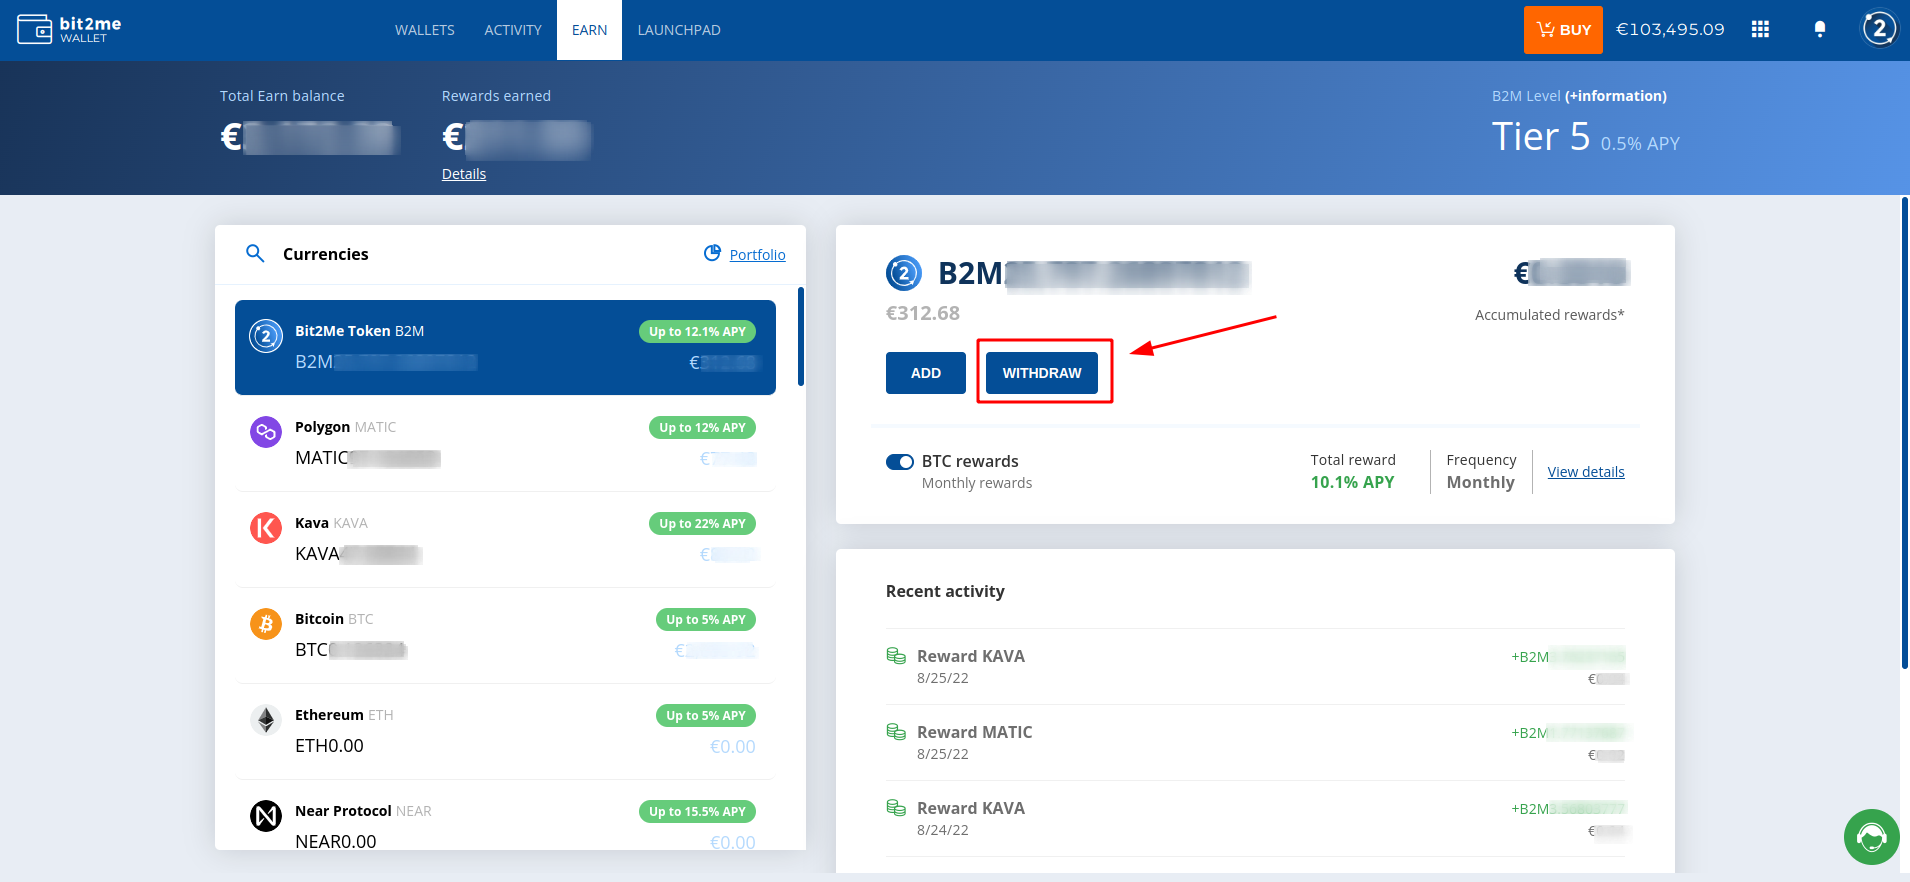Select the Bit2Me Token B2M currency row
Image resolution: width=1910 pixels, height=882 pixels.
(505, 347)
